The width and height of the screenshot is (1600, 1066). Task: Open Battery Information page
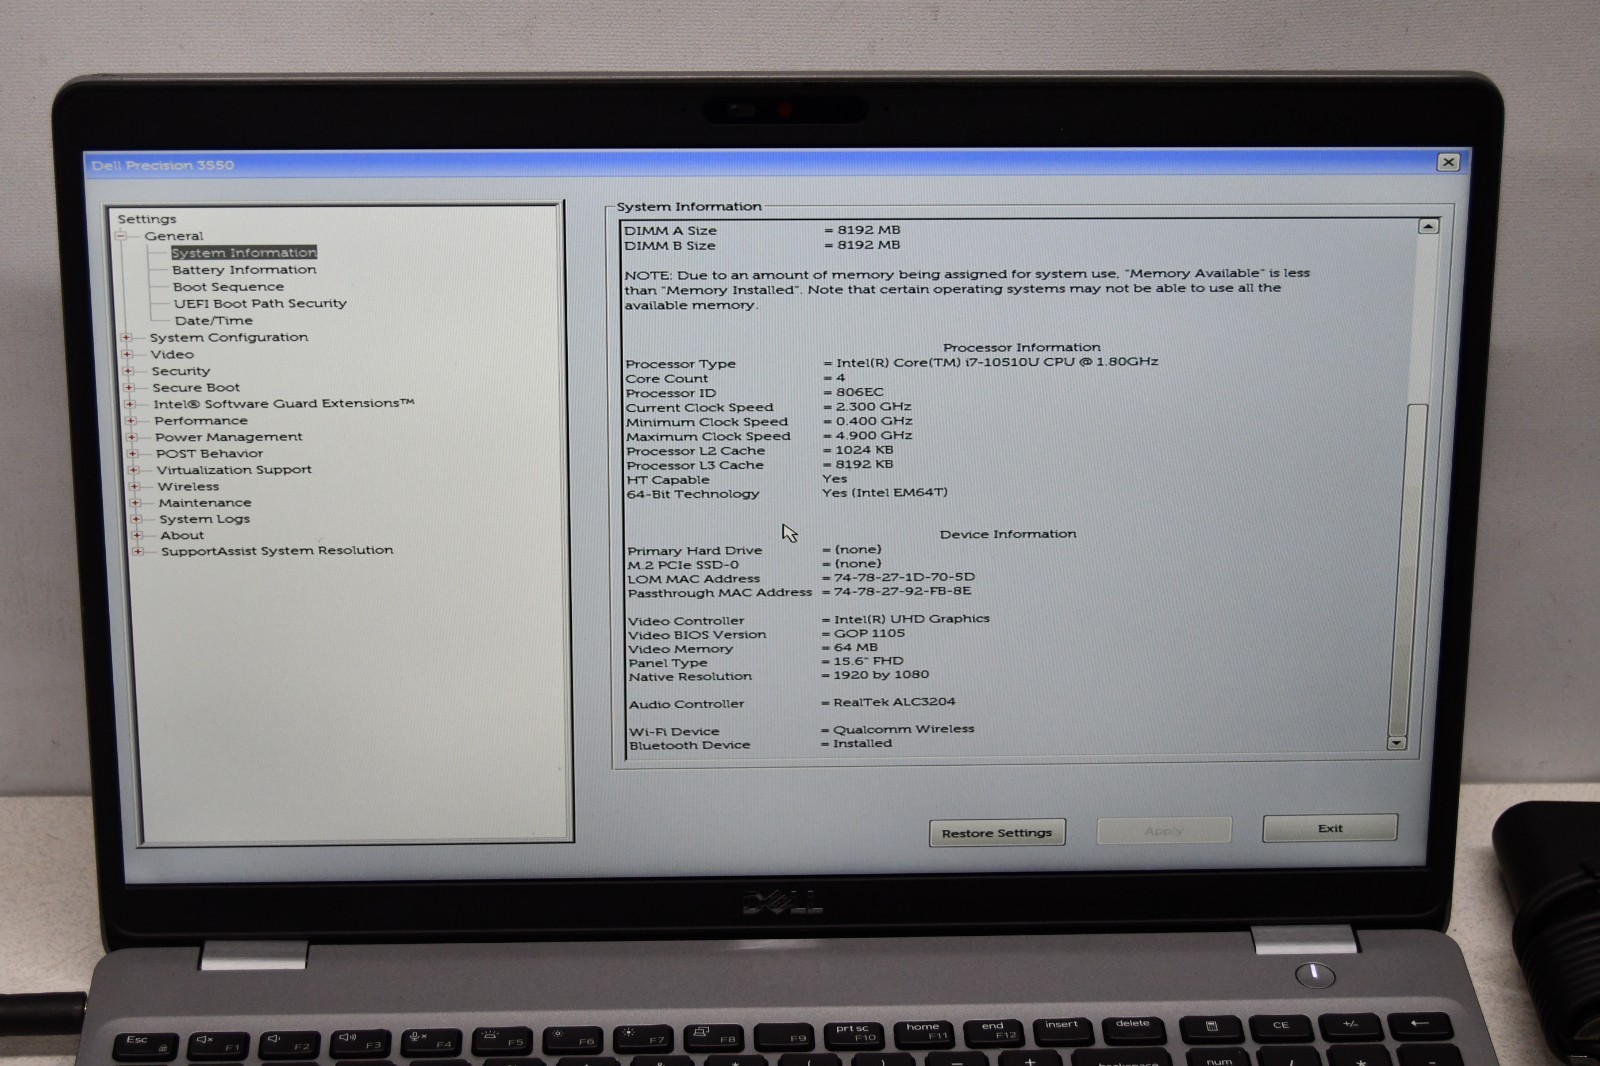[x=244, y=270]
